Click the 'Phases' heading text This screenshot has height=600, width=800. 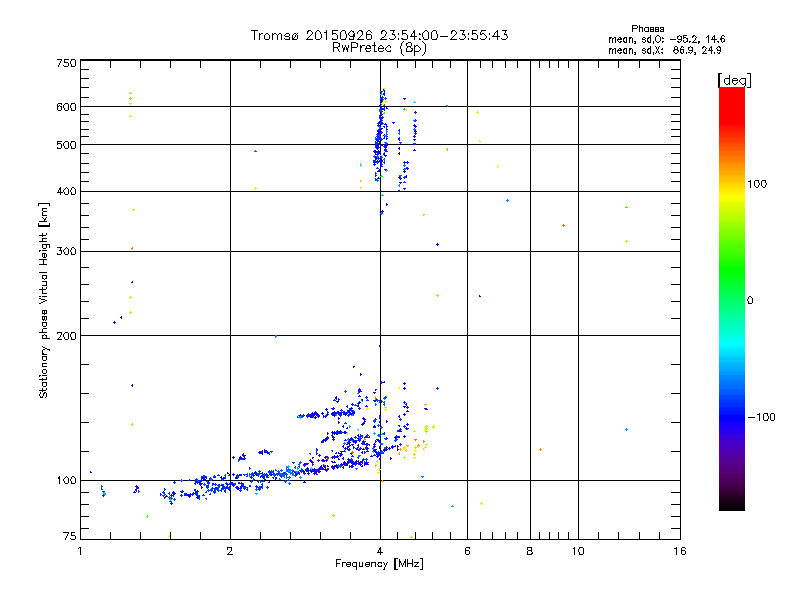click(x=647, y=29)
